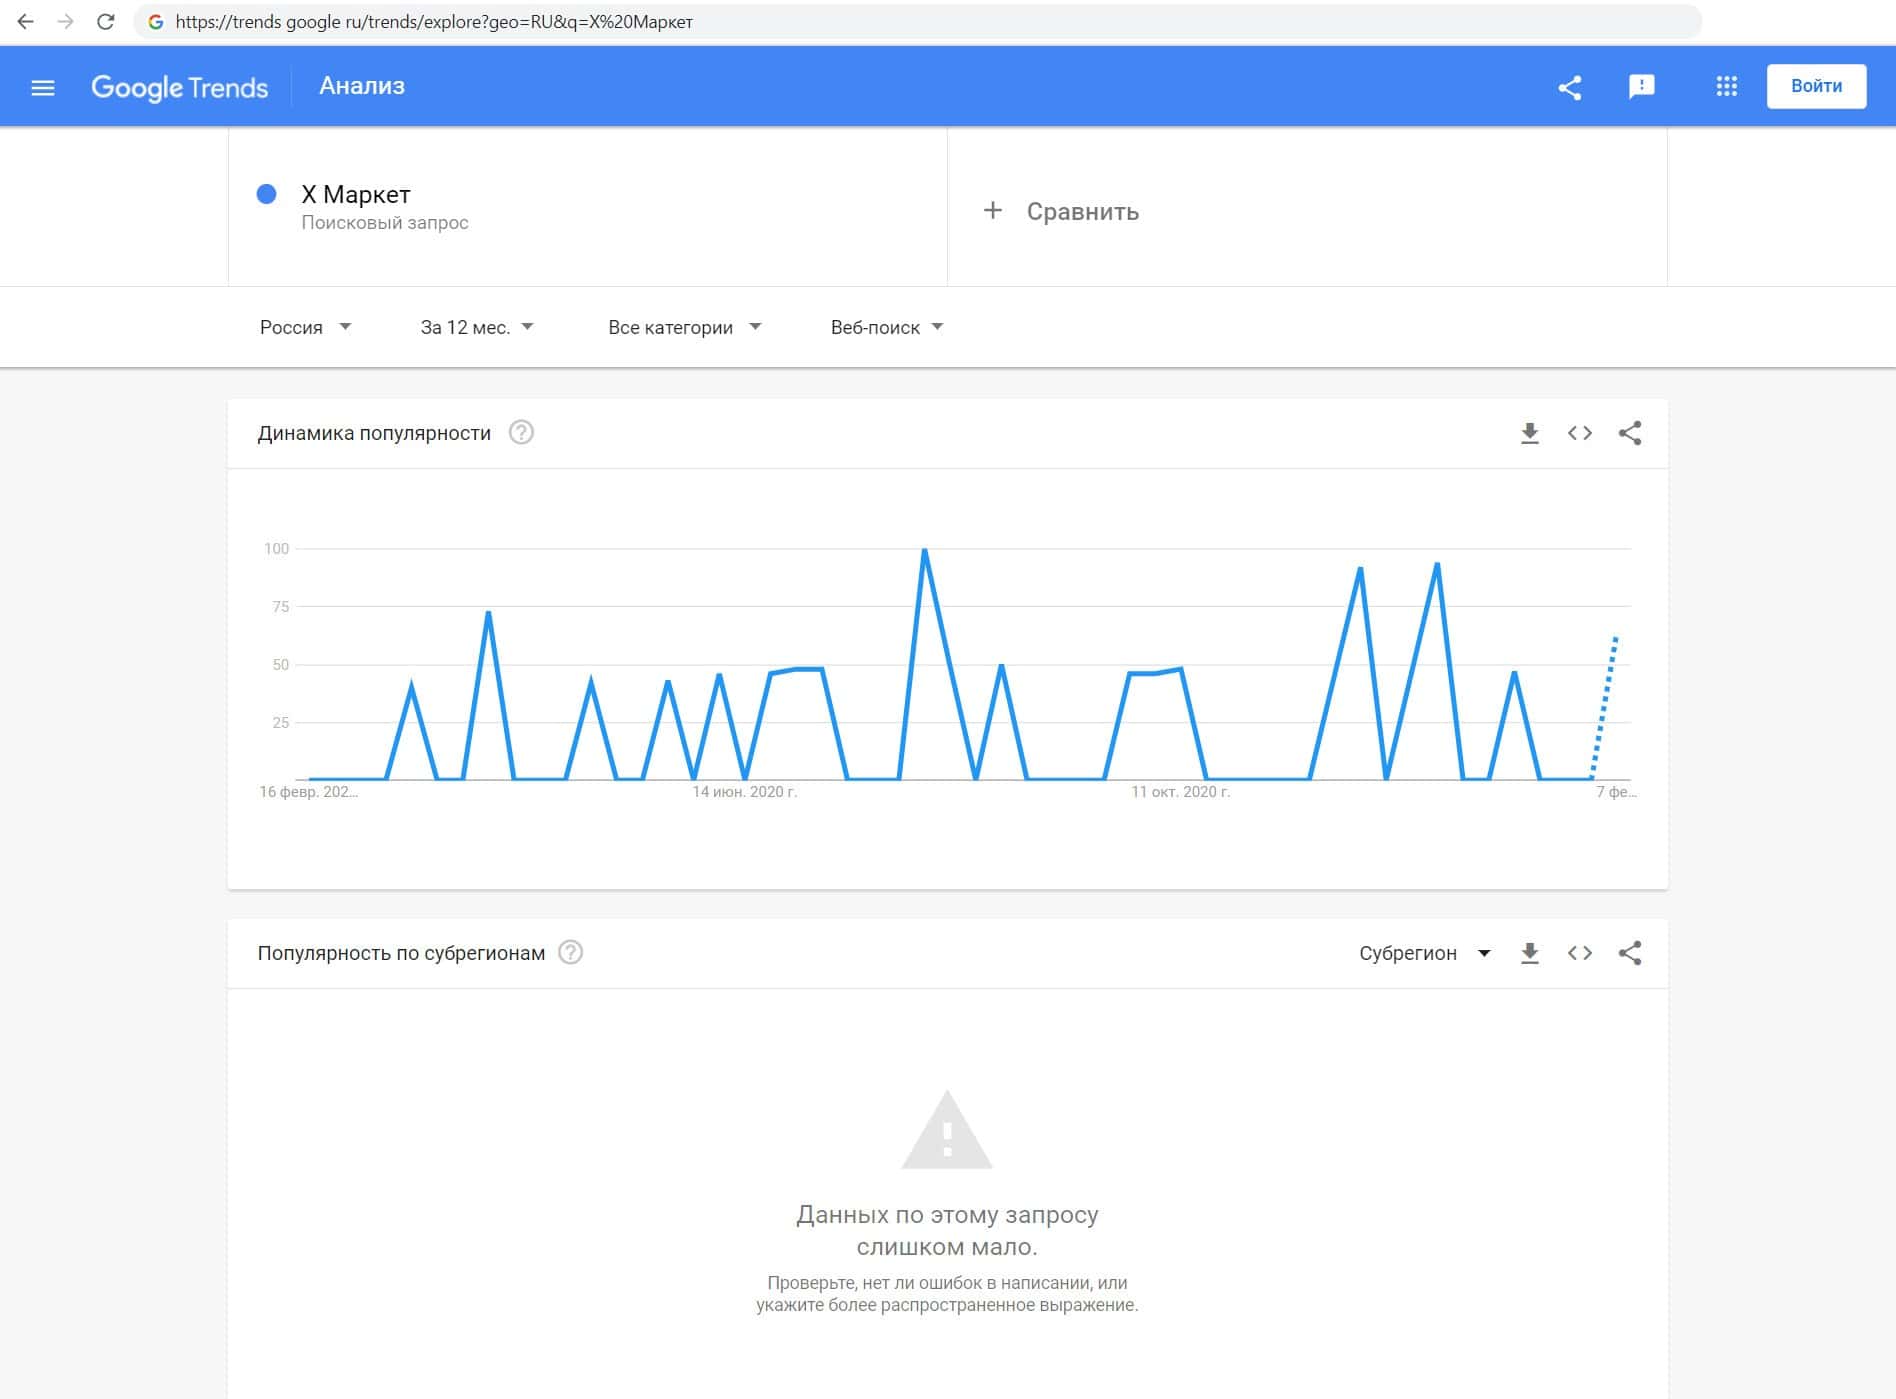
Task: Reload the browser page
Action: click(105, 22)
